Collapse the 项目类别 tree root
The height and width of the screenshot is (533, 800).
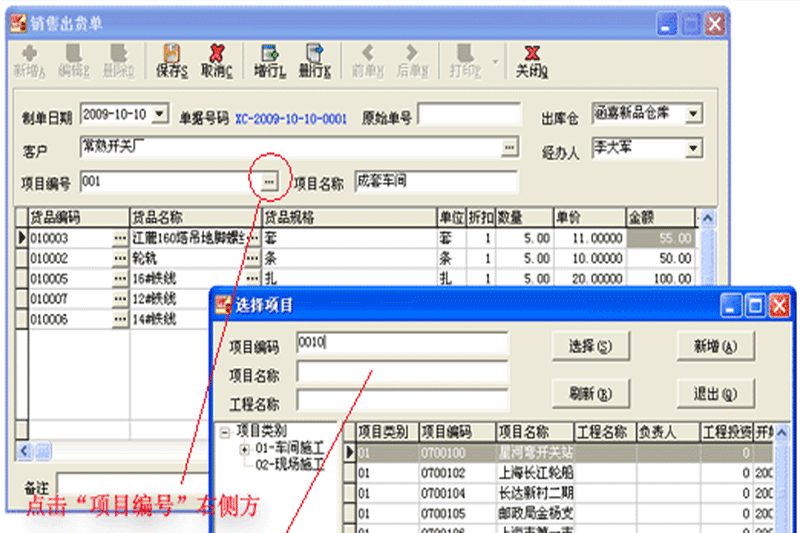[x=224, y=433]
